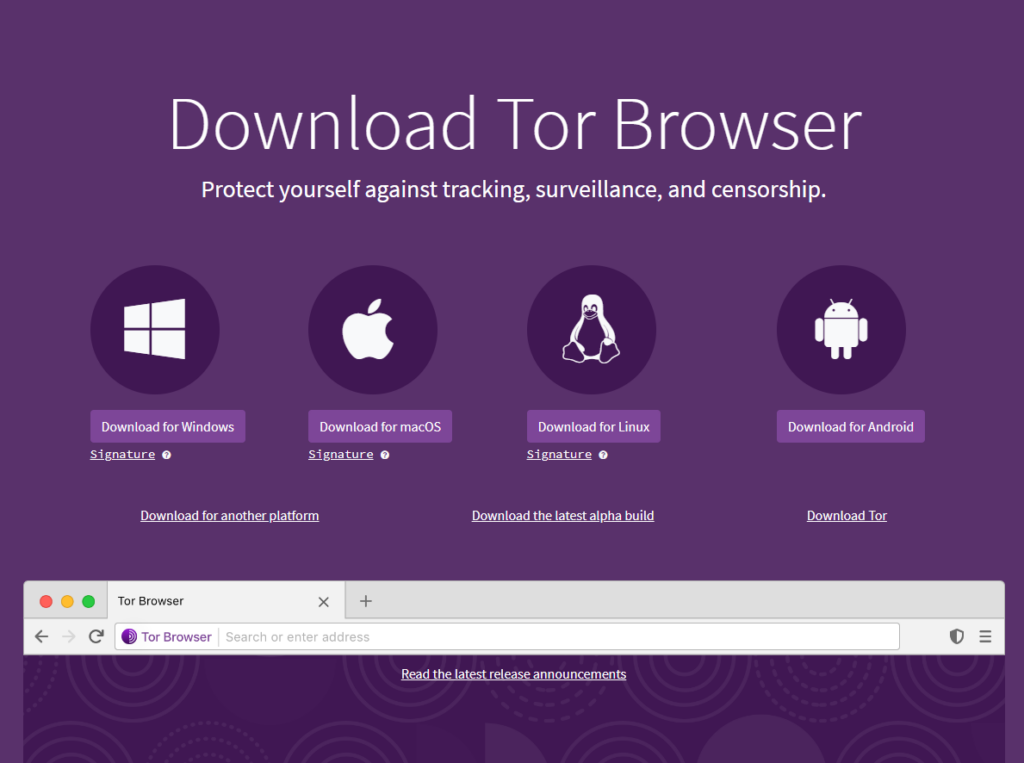1024x763 pixels.
Task: Click the Apple logo circle icon
Action: (373, 329)
